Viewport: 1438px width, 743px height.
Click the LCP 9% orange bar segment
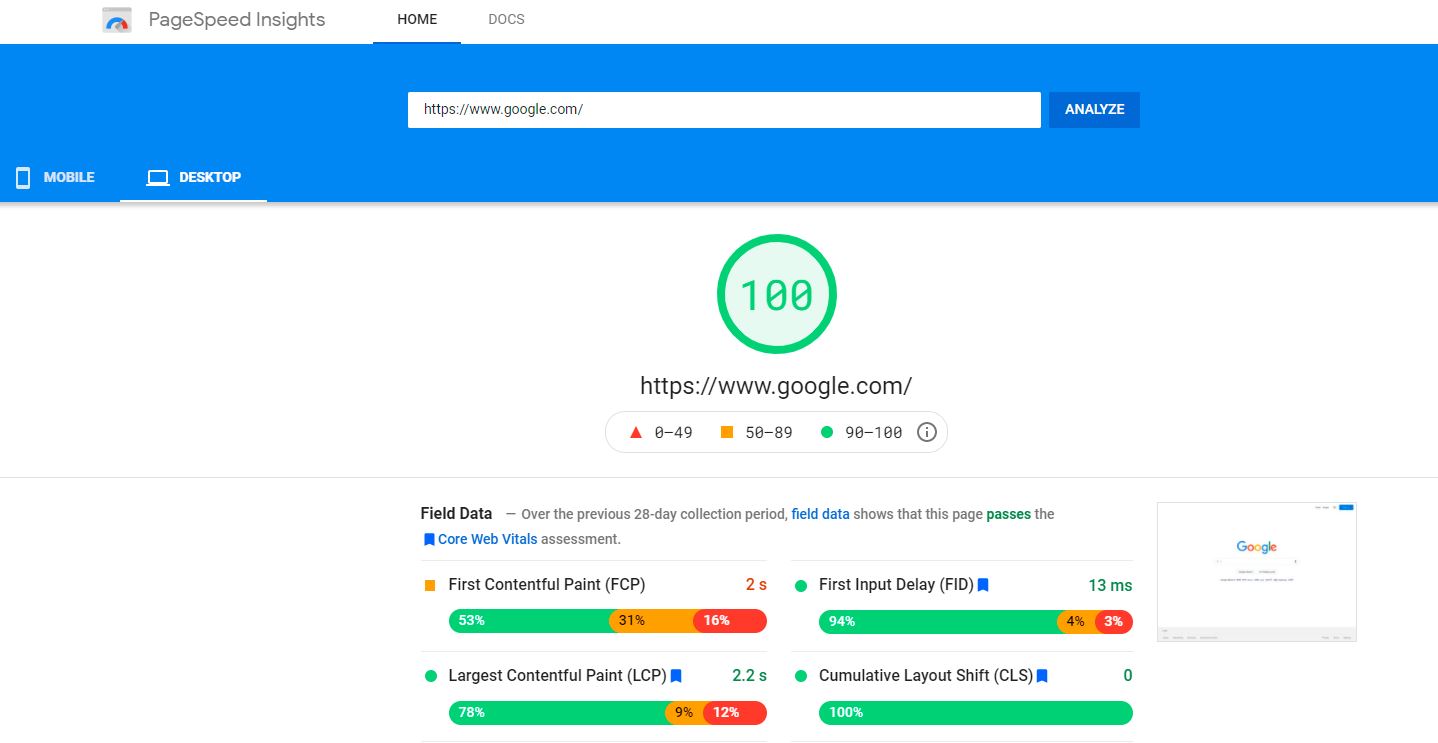685,713
